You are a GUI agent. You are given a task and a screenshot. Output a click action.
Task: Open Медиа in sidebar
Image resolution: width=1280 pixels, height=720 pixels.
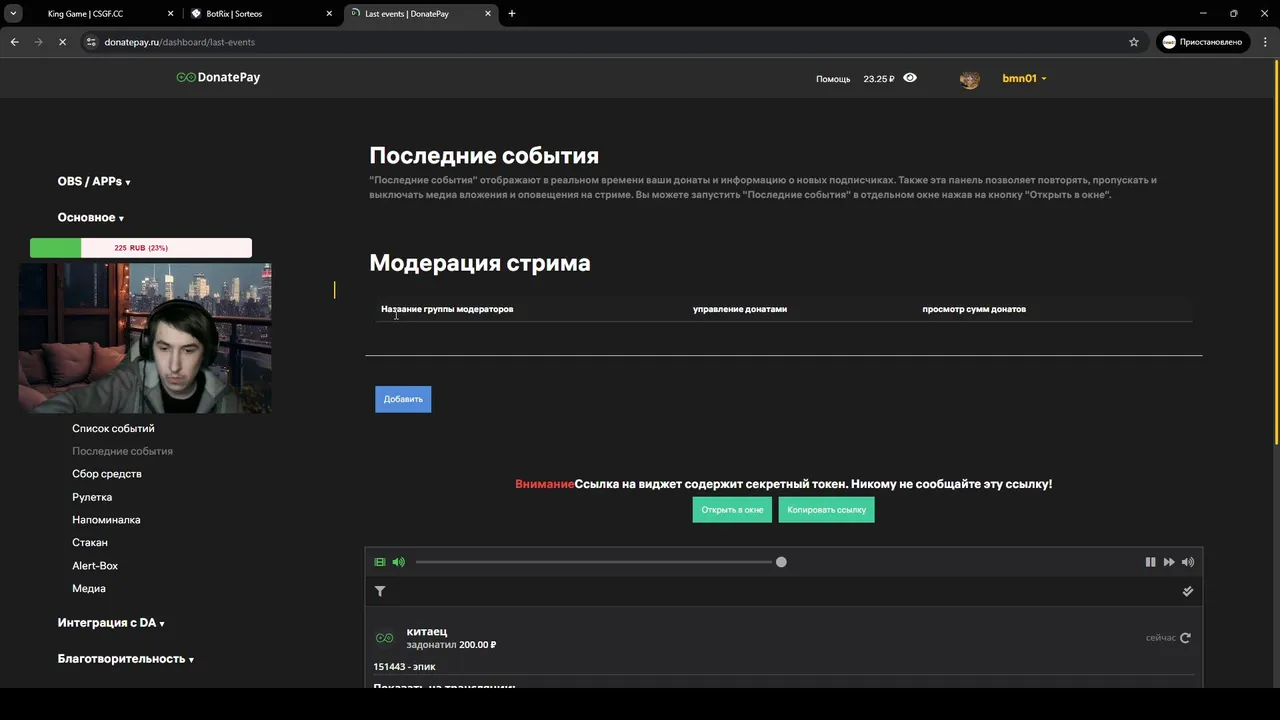pyautogui.click(x=89, y=589)
